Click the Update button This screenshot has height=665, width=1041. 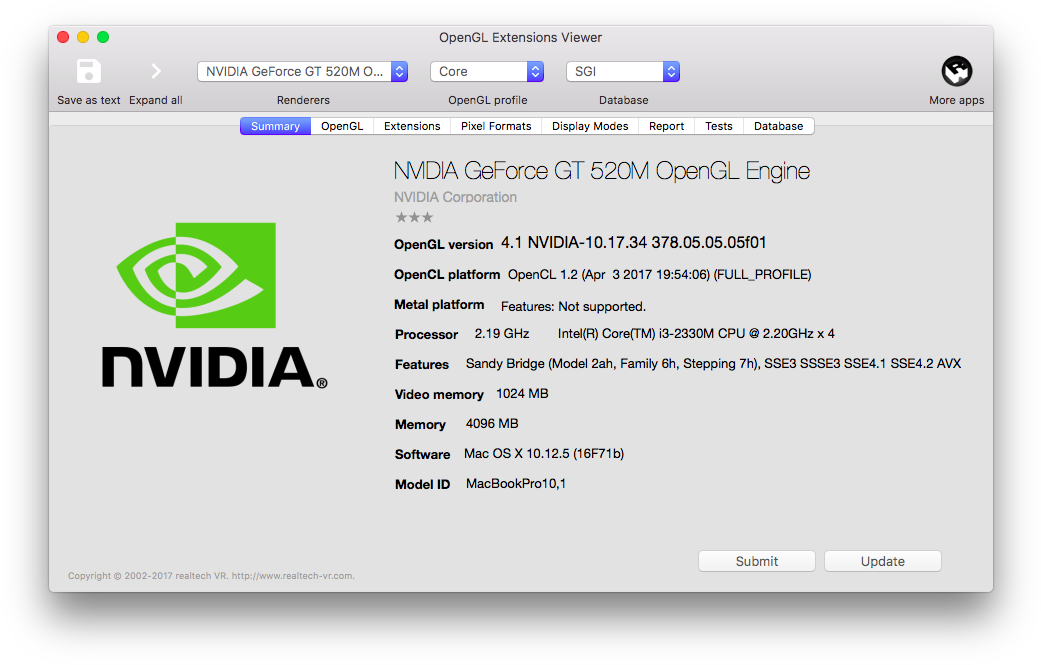[x=882, y=560]
